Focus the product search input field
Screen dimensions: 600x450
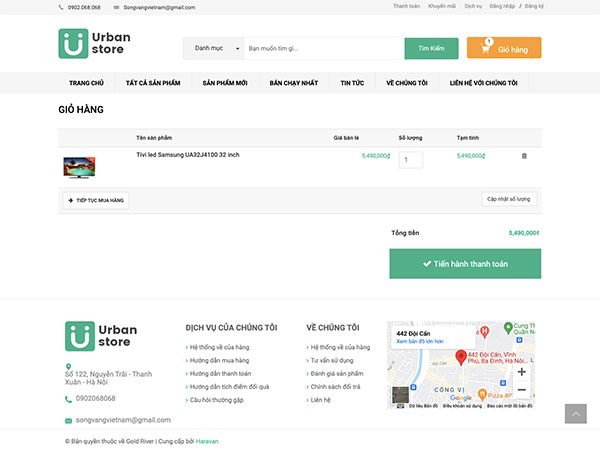(324, 48)
